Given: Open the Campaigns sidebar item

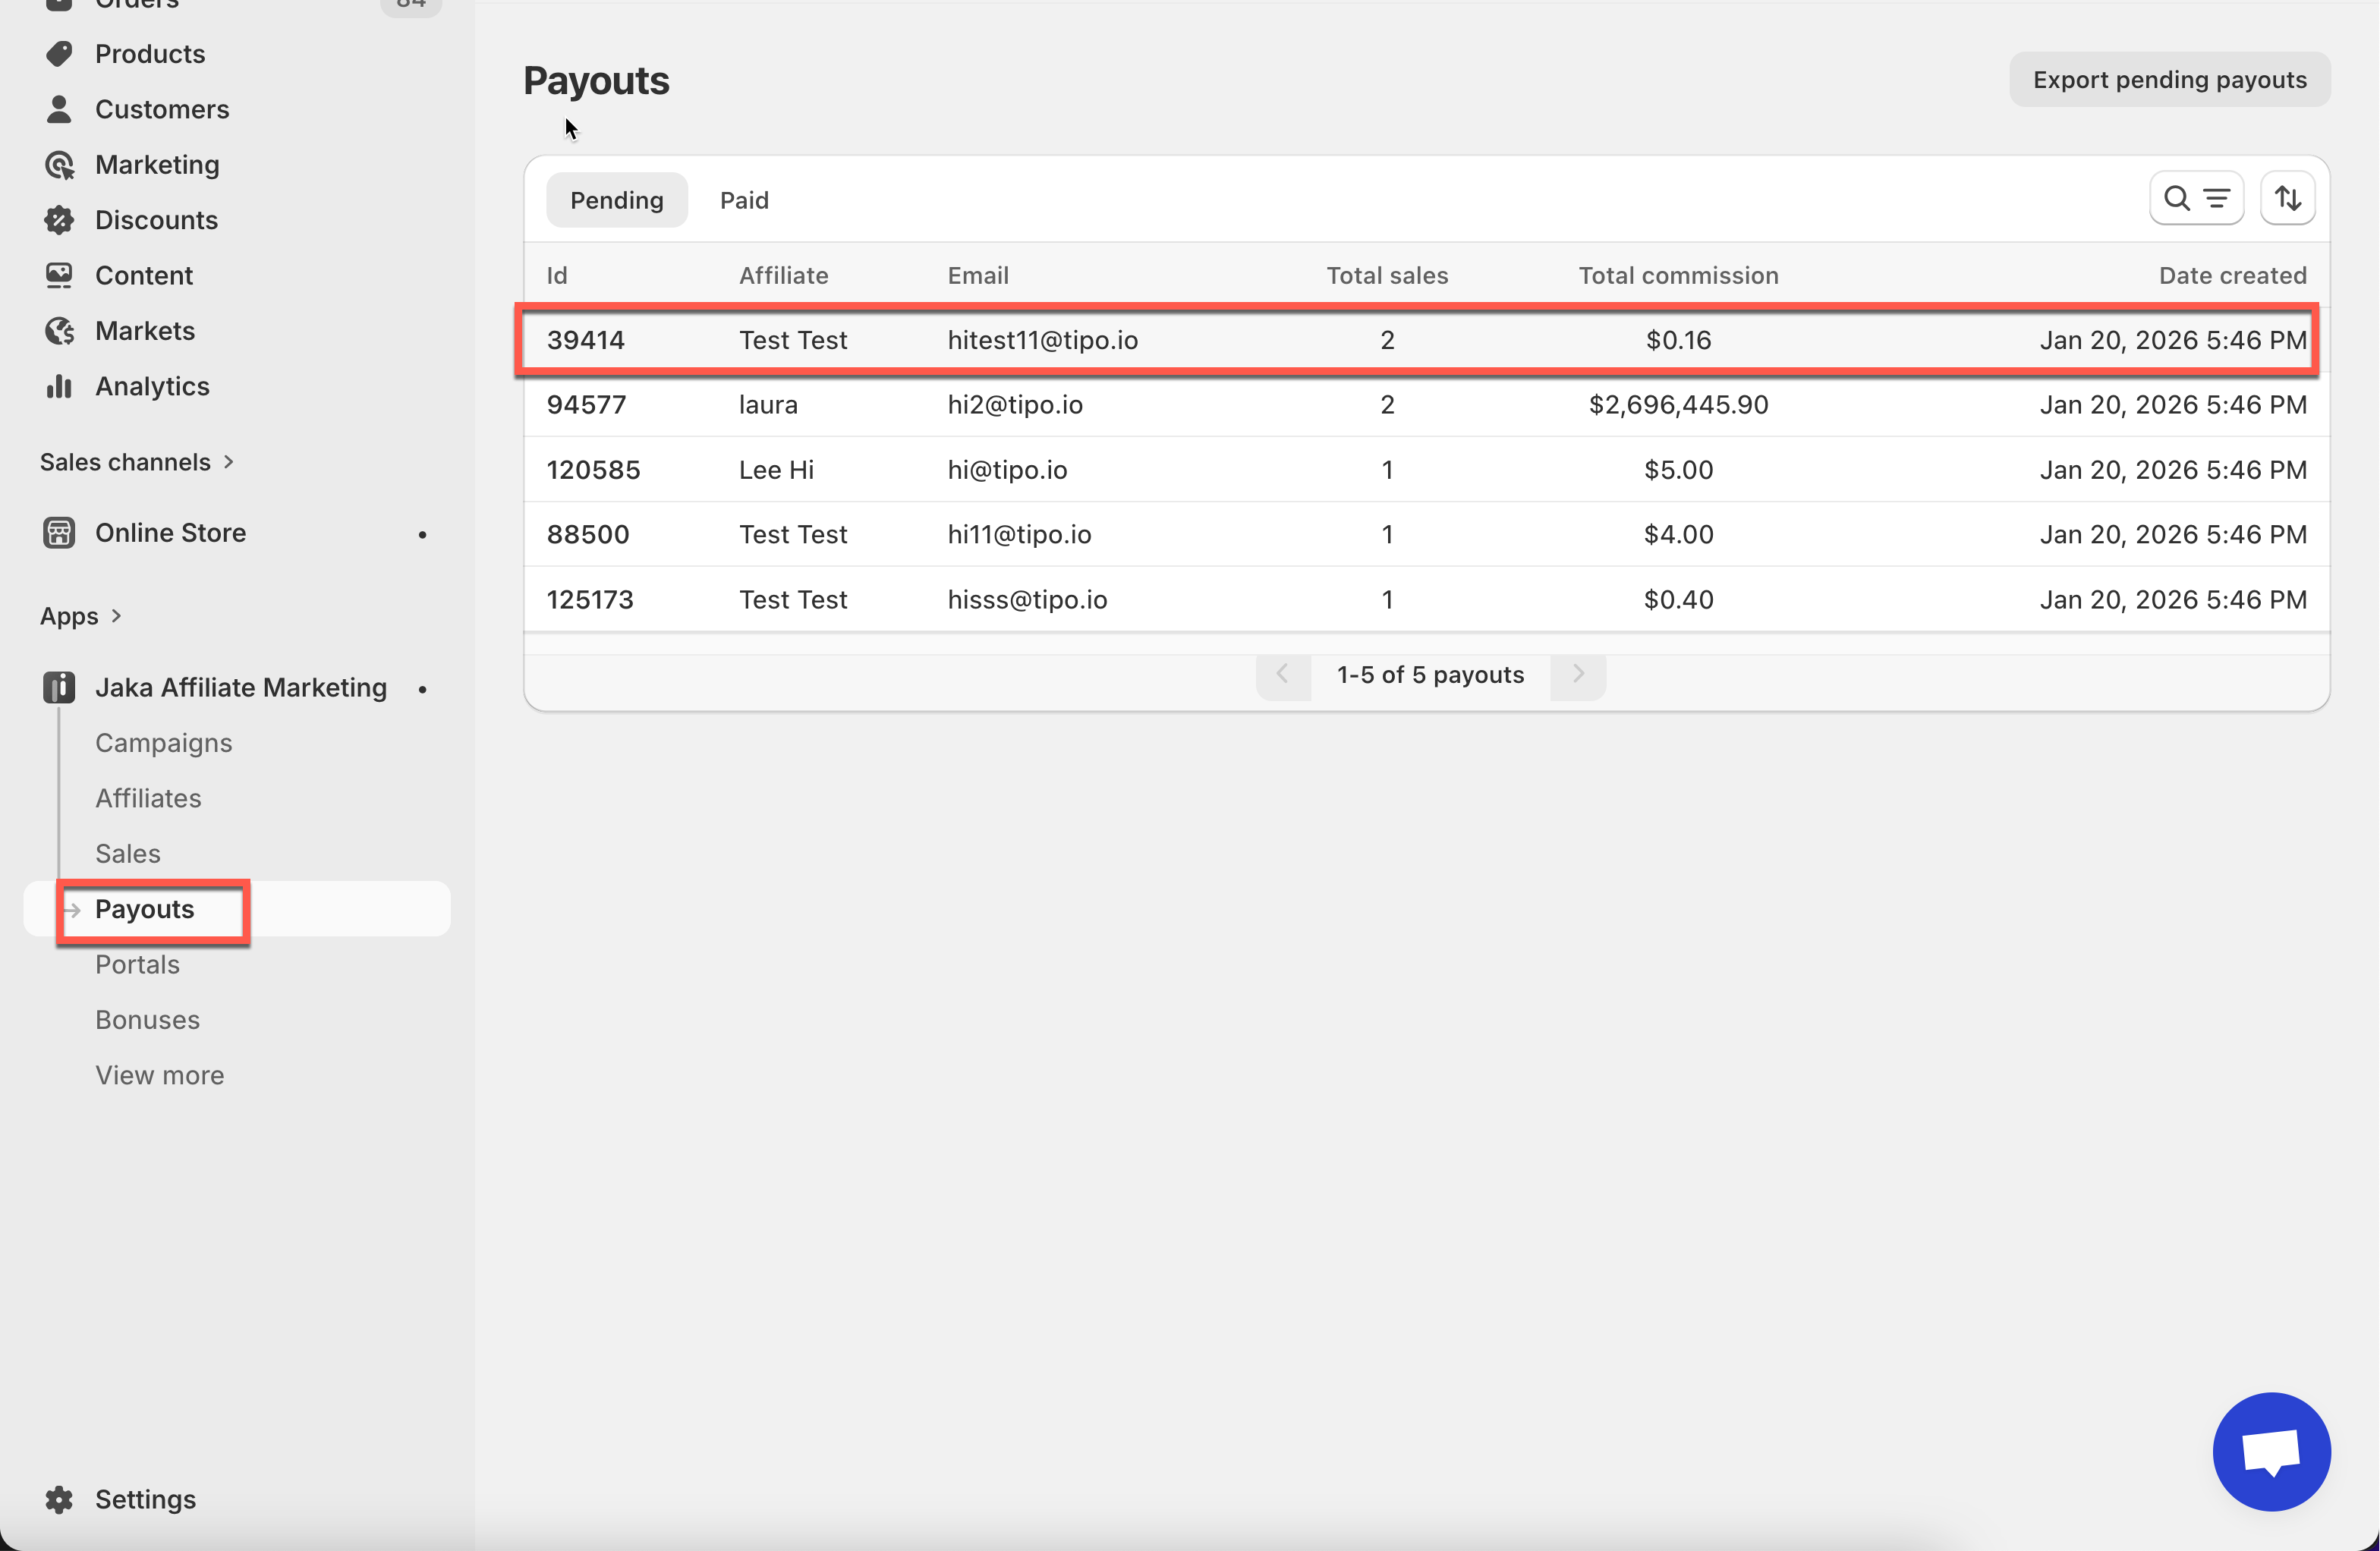Looking at the screenshot, I should tap(163, 743).
